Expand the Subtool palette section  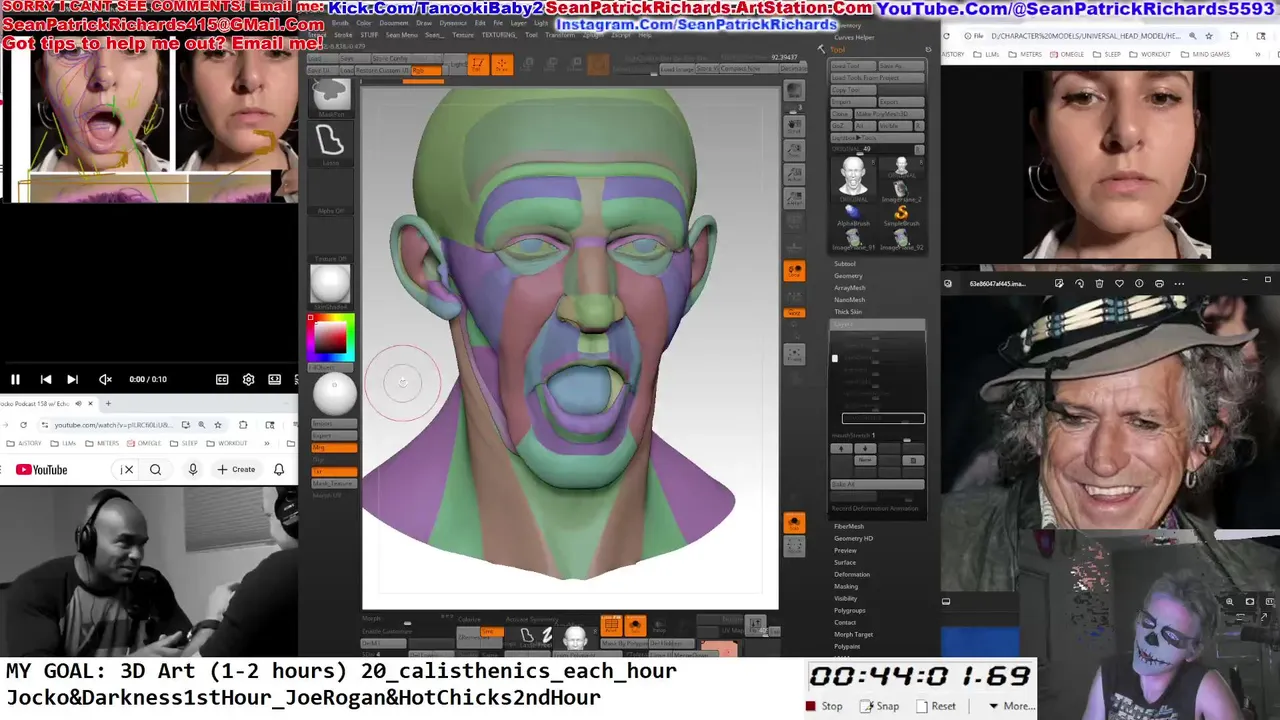[x=845, y=264]
